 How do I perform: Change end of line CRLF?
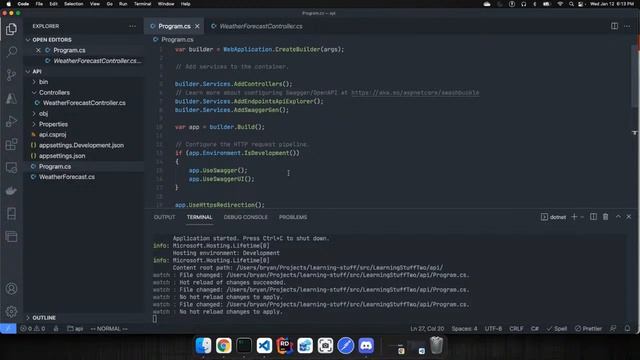click(x=516, y=329)
